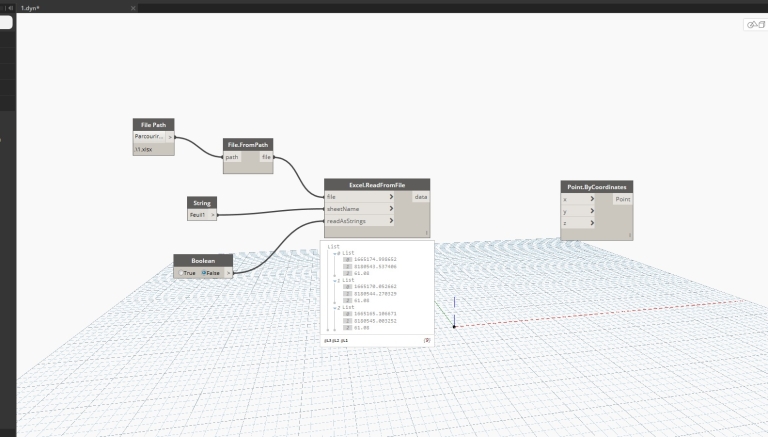Collapse the library sidebar with the arrow icon
Screen dimensions: 768x437
[x=10, y=8]
